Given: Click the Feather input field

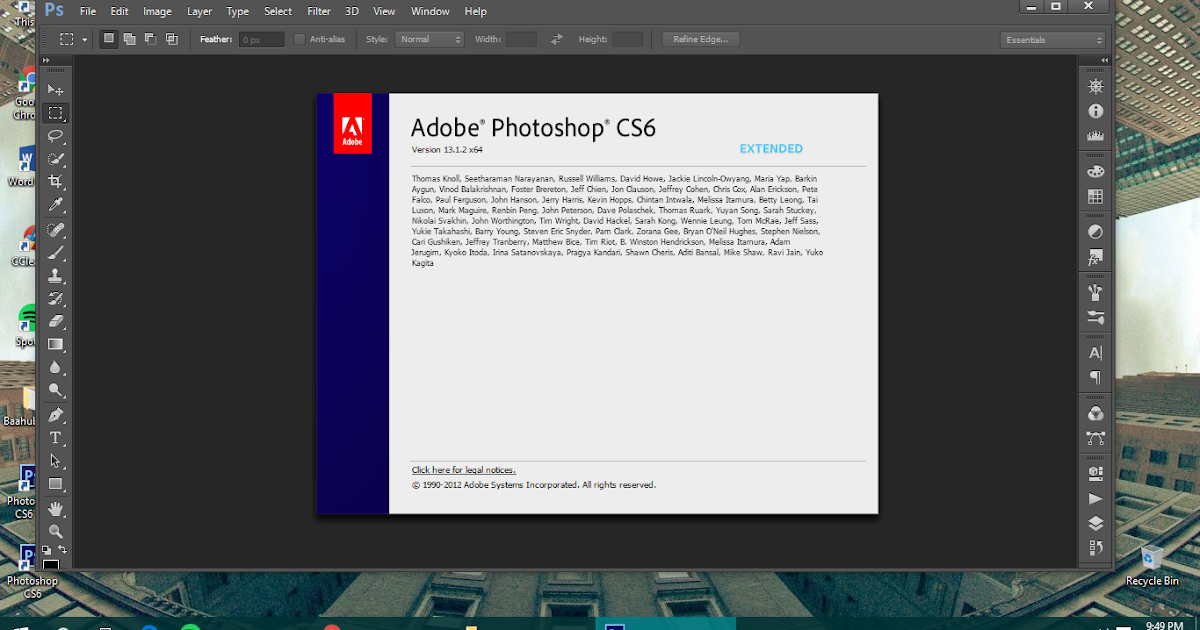Looking at the screenshot, I should click(263, 39).
